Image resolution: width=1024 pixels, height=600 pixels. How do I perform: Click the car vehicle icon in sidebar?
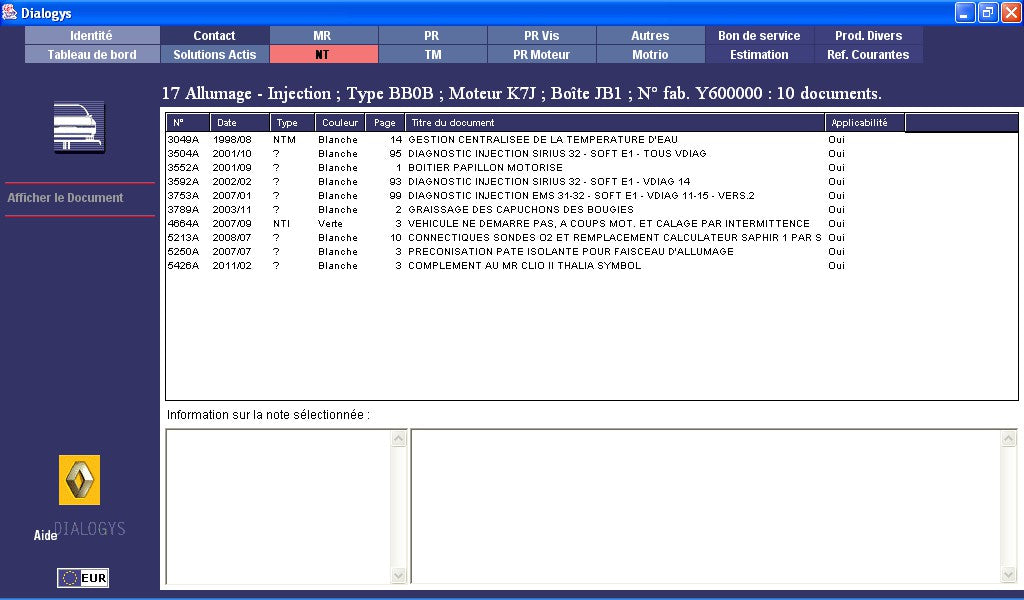tap(79, 127)
